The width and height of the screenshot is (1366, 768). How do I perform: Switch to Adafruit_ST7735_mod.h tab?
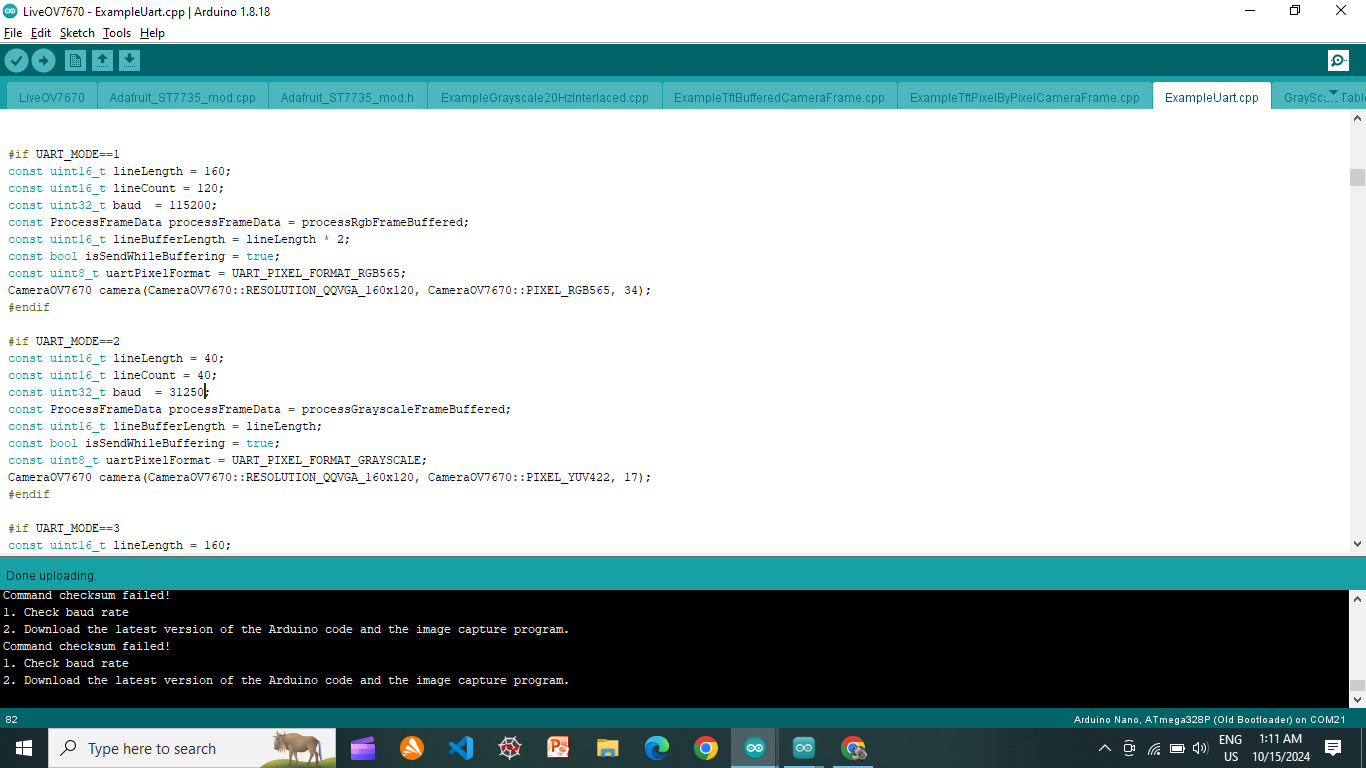(x=348, y=97)
